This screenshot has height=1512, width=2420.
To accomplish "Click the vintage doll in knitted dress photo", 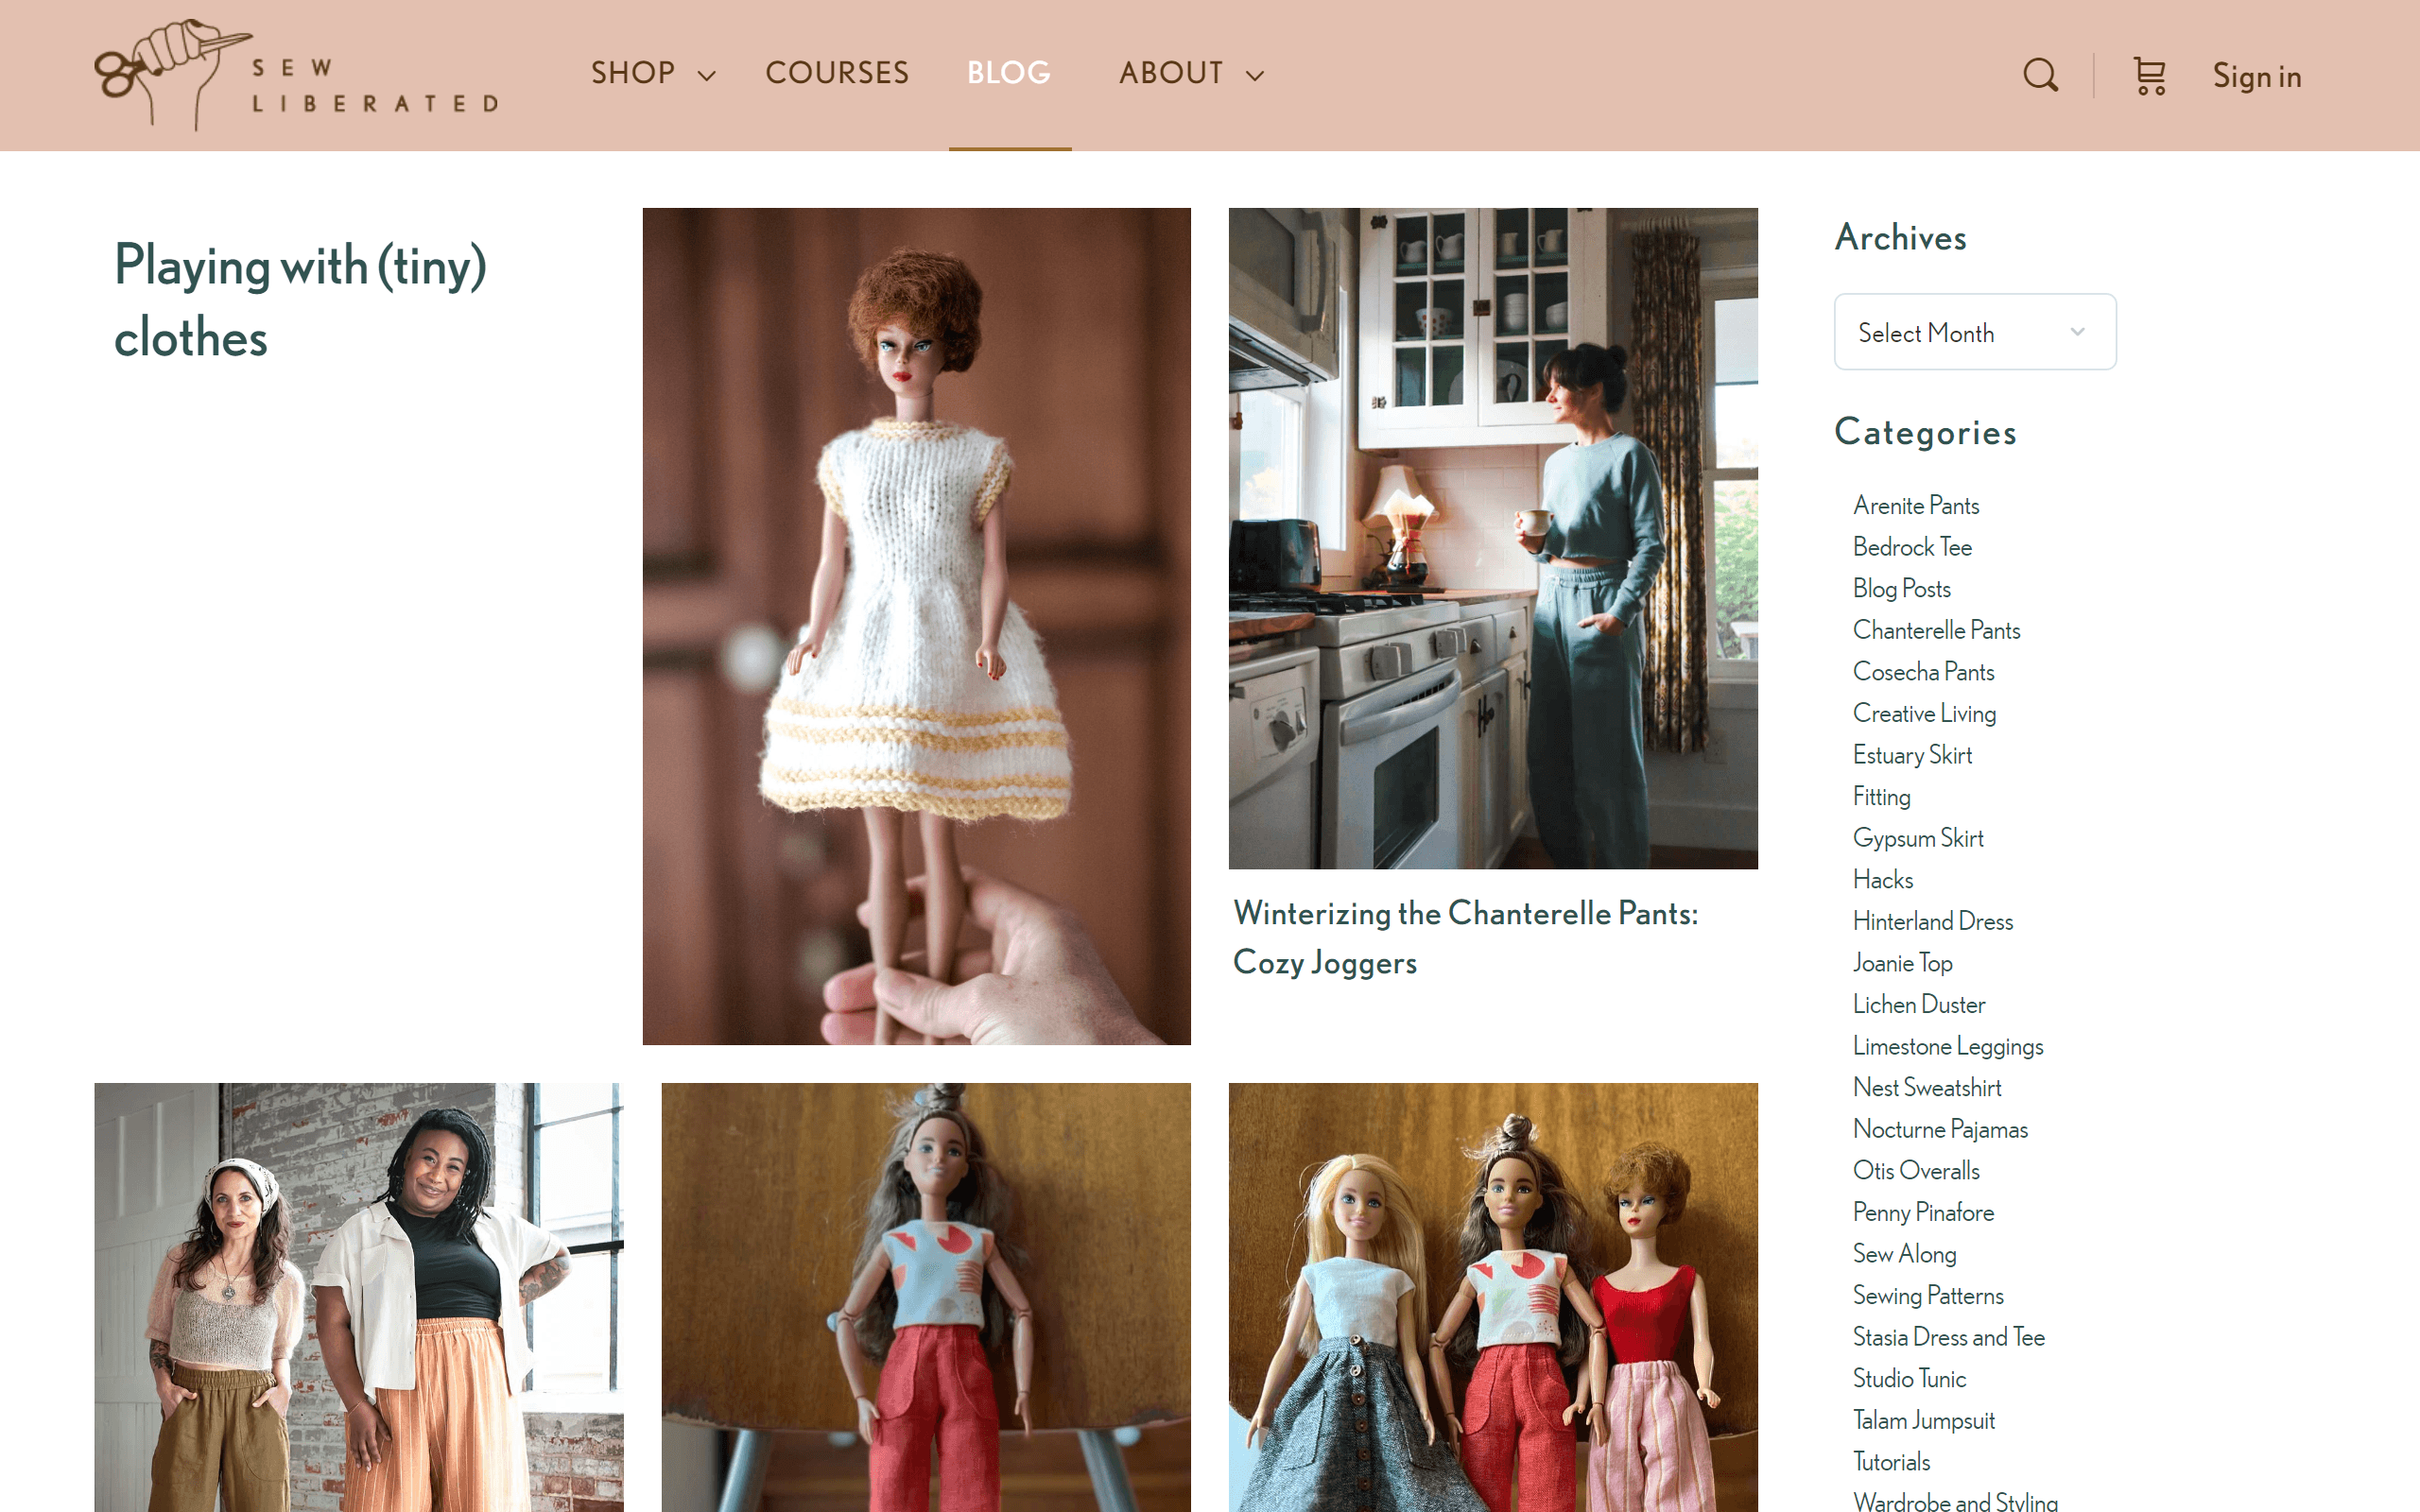I will pos(916,626).
